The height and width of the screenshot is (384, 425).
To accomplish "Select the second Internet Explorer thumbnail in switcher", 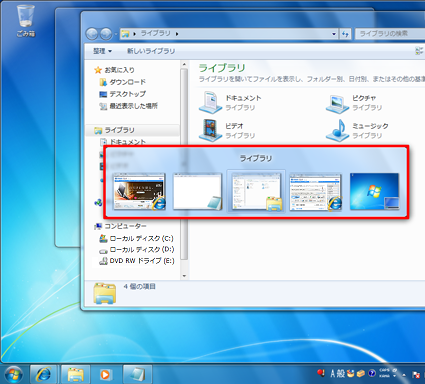I will (315, 192).
